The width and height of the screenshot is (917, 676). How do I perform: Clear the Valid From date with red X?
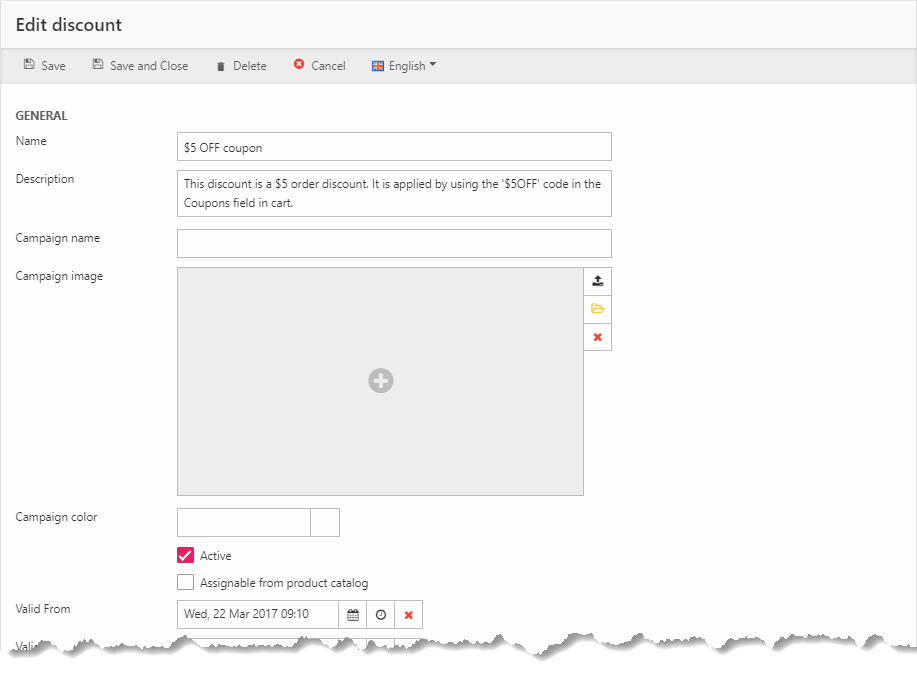click(x=409, y=615)
